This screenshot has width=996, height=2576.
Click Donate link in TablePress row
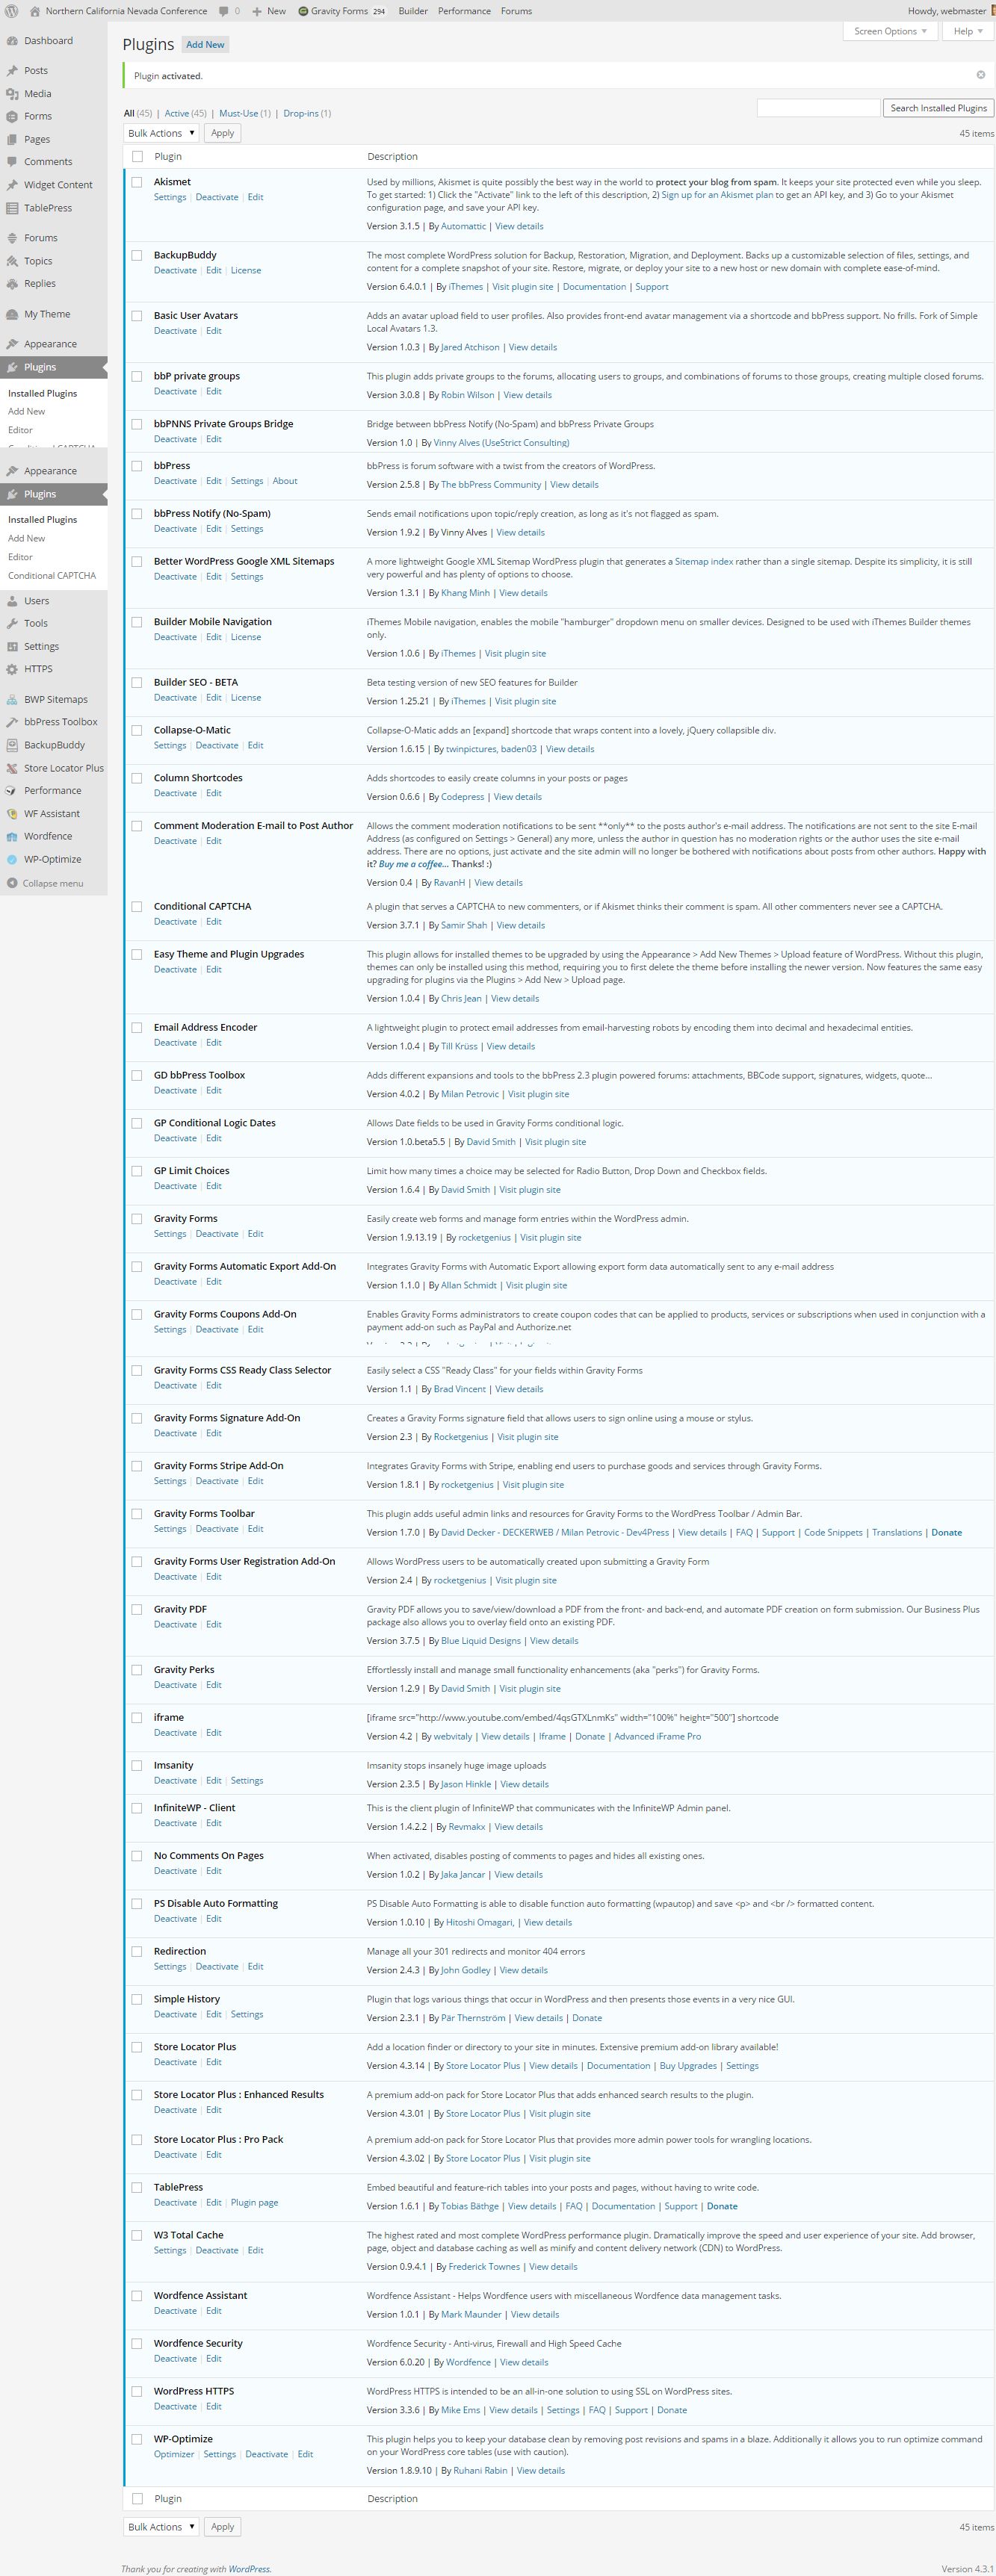(722, 2206)
